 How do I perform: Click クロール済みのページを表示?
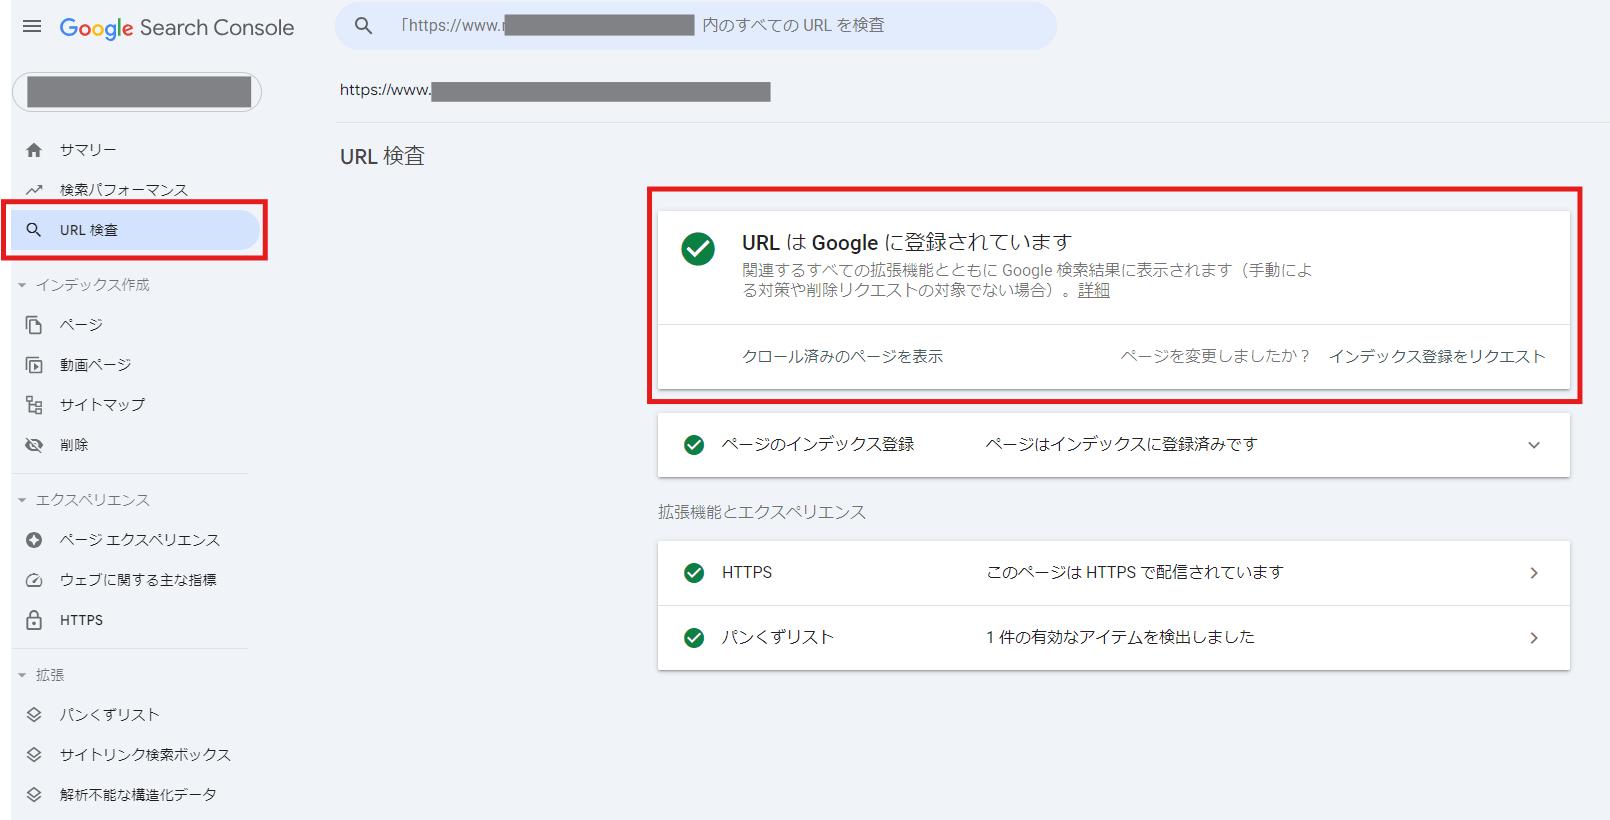(x=842, y=357)
